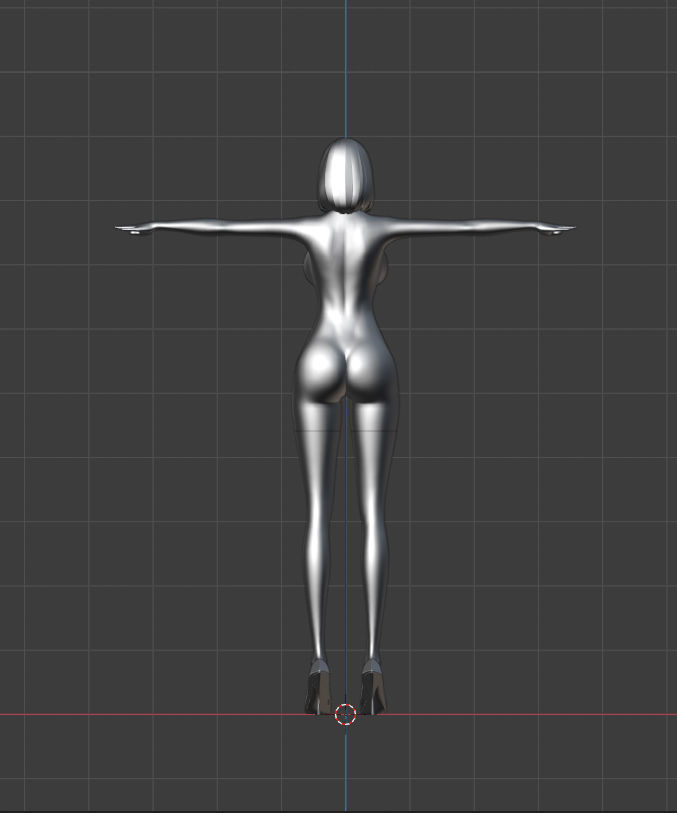This screenshot has height=813, width=677.
Task: Click the red-white 3D cursor at origin
Action: (x=345, y=714)
